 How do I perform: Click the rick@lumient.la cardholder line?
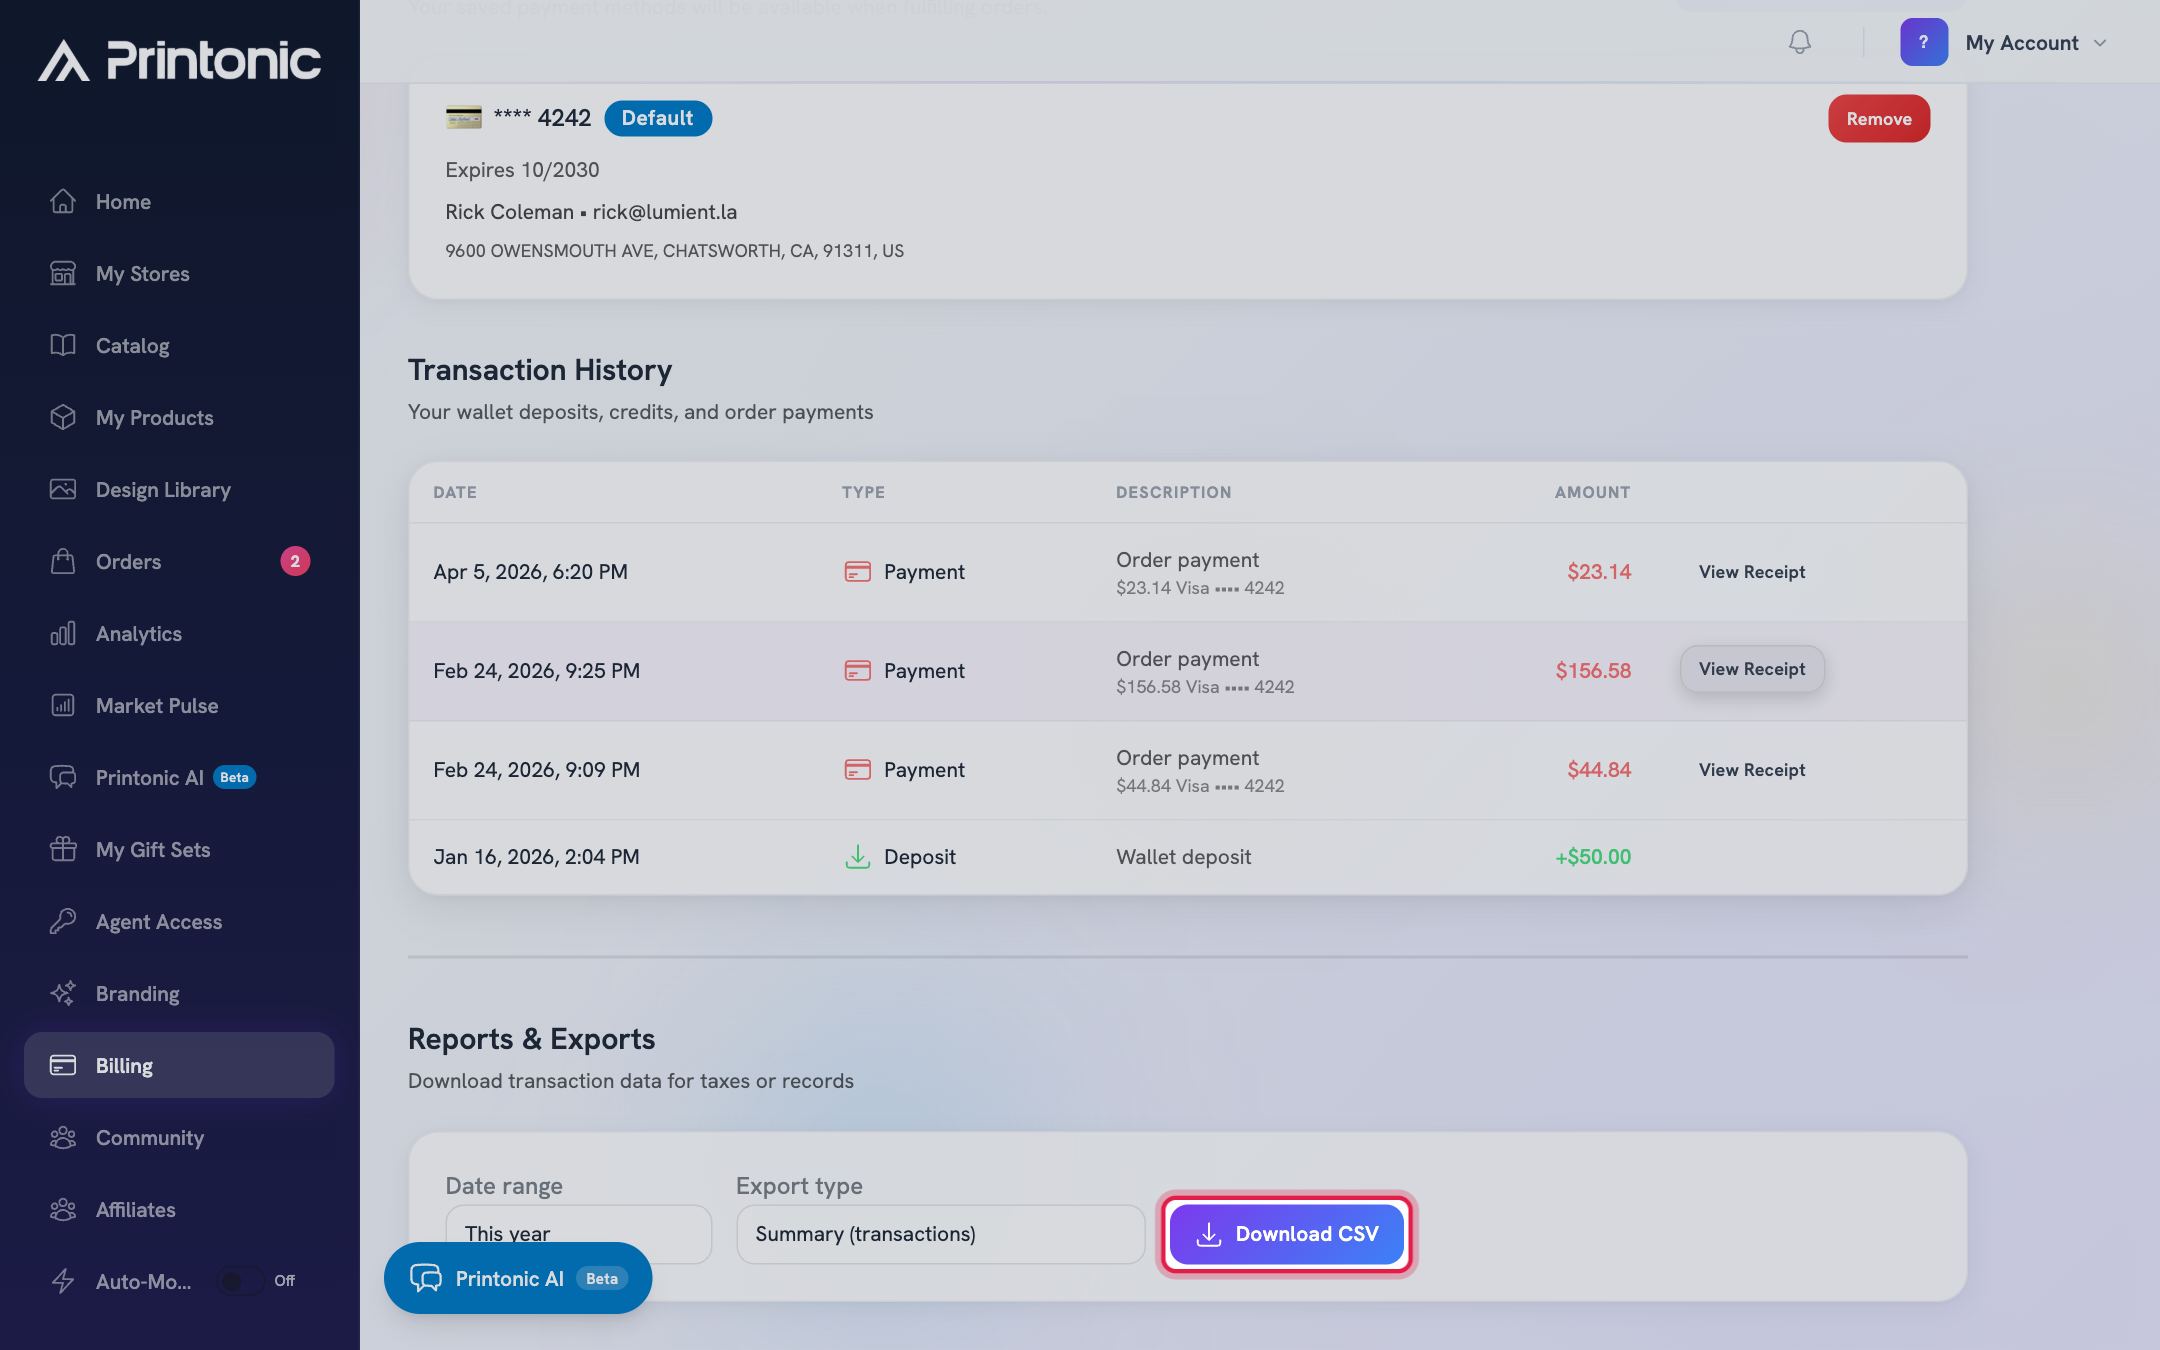pos(591,211)
